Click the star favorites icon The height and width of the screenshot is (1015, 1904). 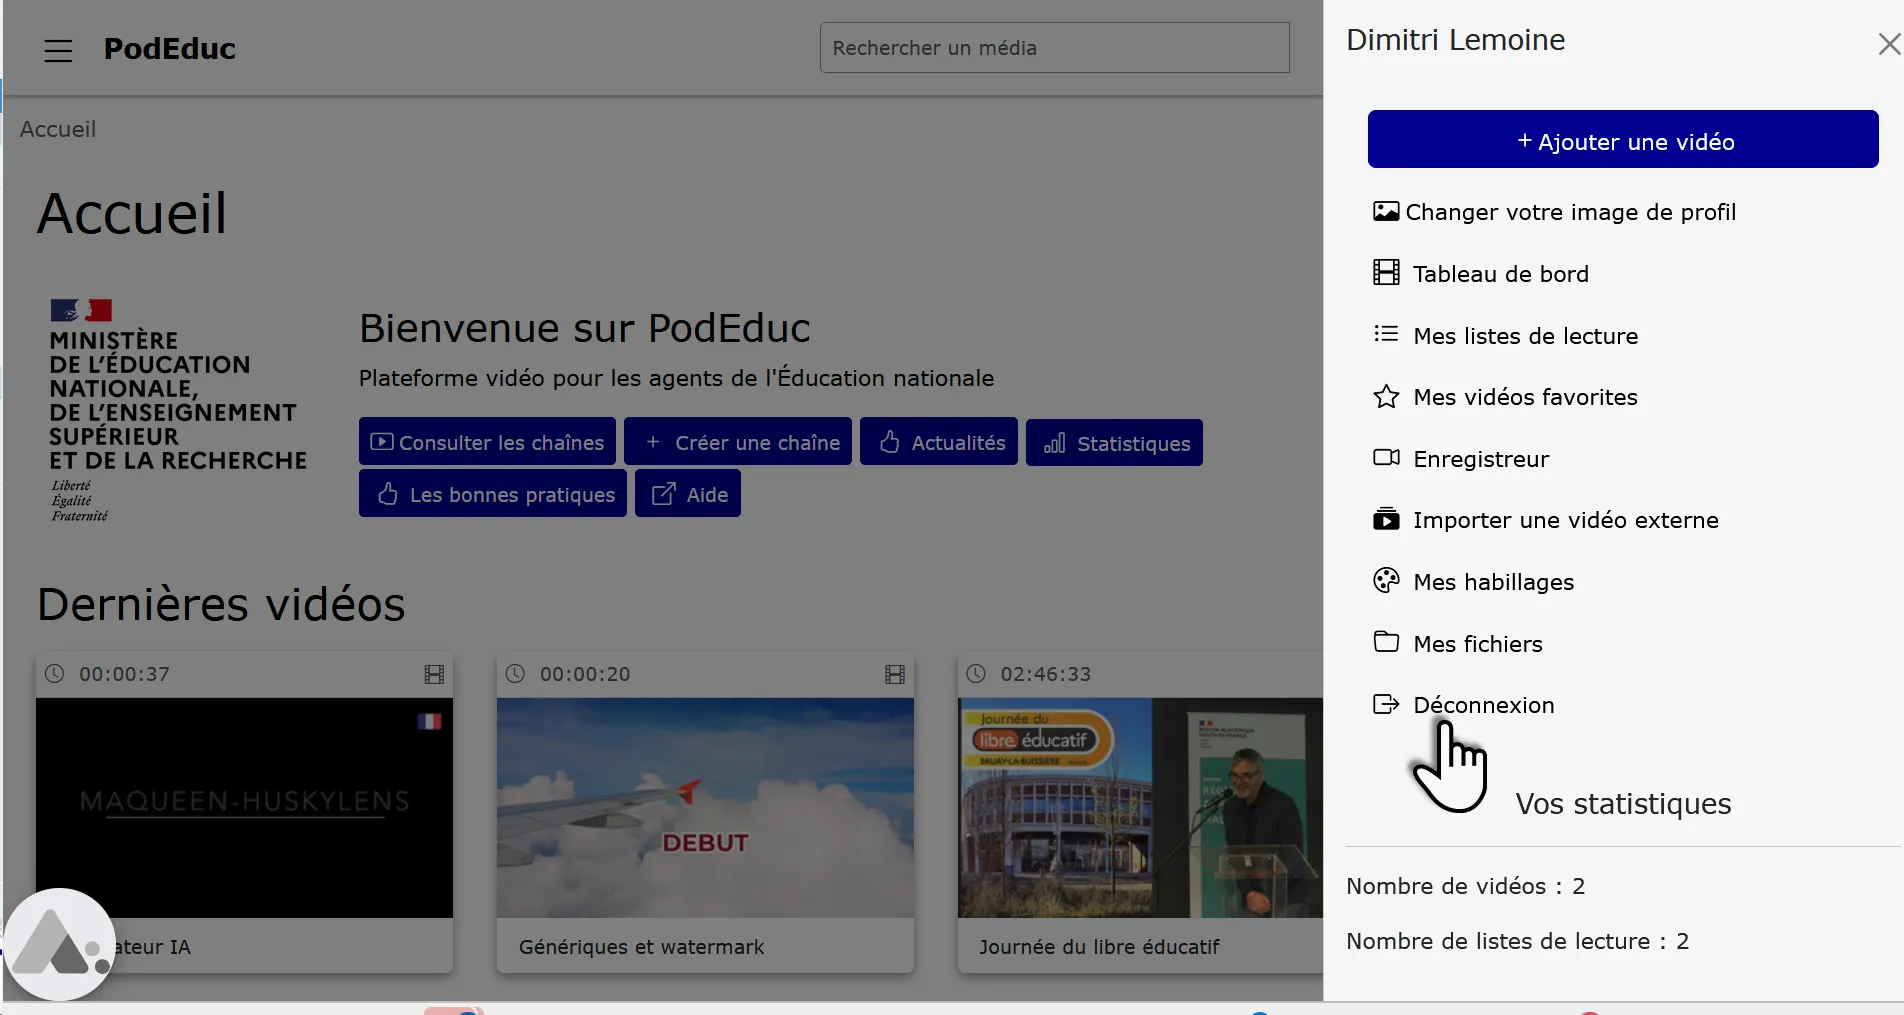pos(1386,397)
